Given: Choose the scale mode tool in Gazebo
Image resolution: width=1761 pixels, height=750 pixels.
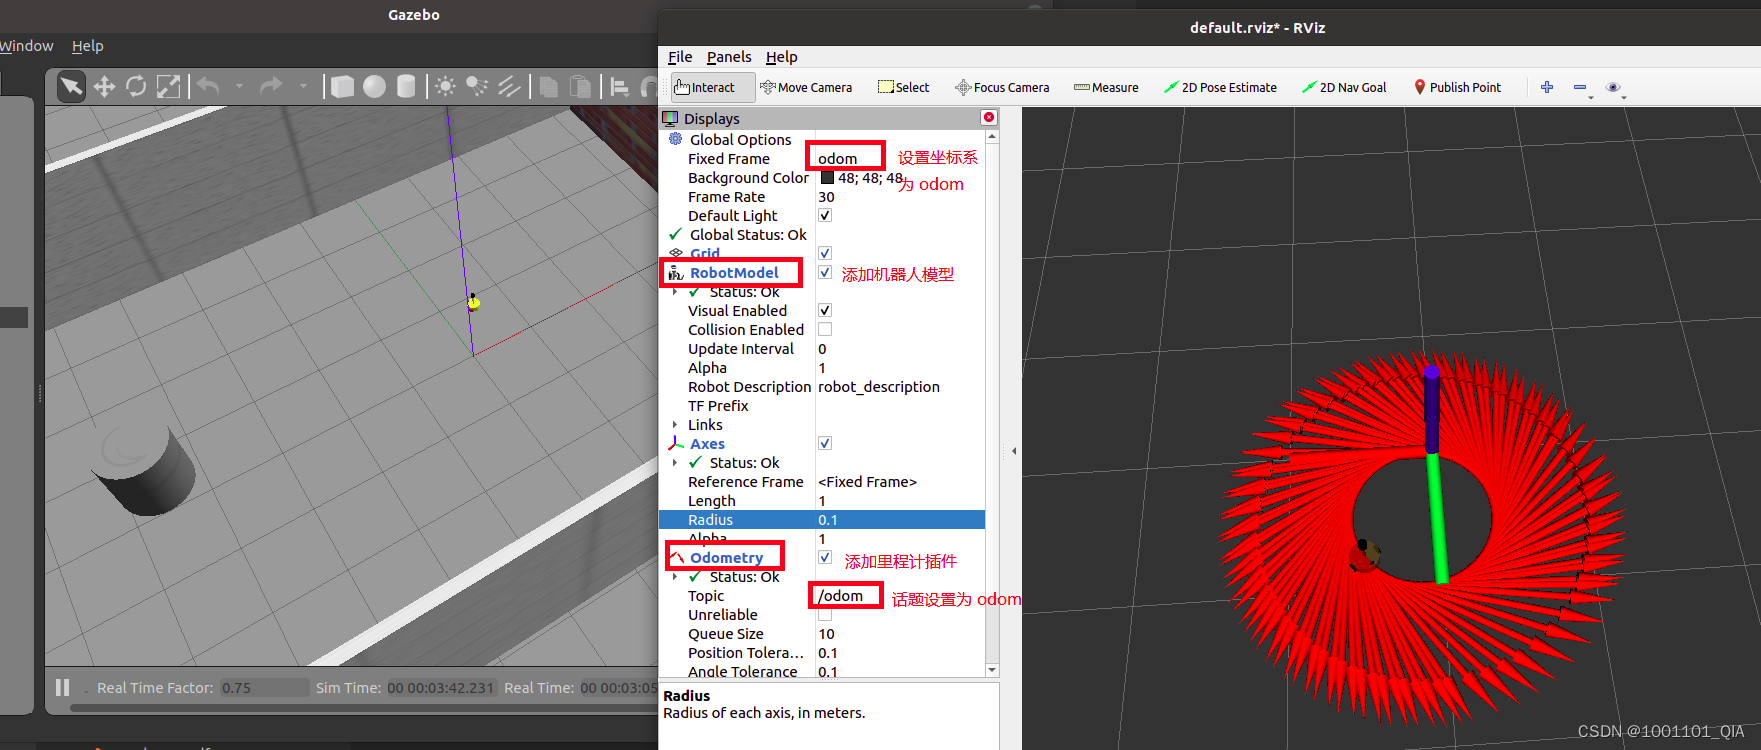Looking at the screenshot, I should [169, 87].
